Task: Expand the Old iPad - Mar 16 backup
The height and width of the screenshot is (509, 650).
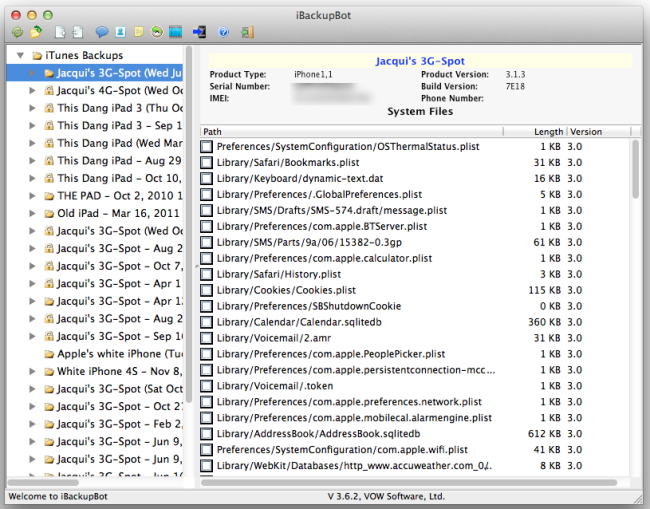Action: tap(33, 213)
